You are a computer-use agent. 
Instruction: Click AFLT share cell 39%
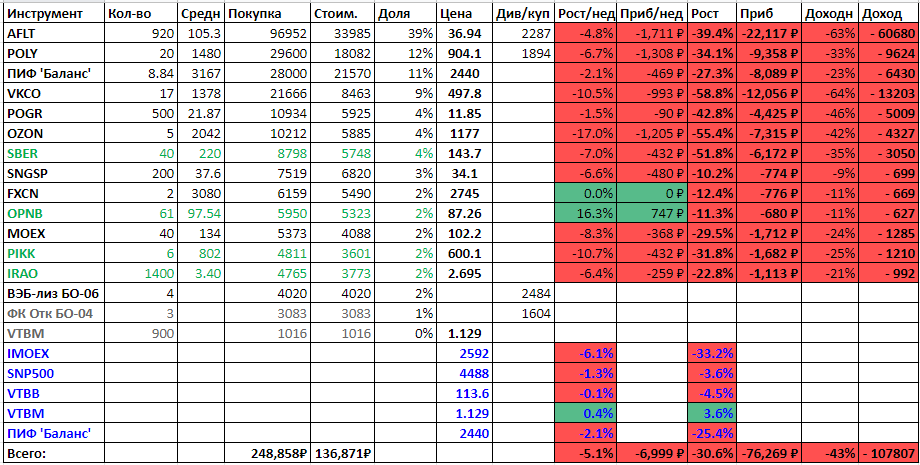[405, 34]
